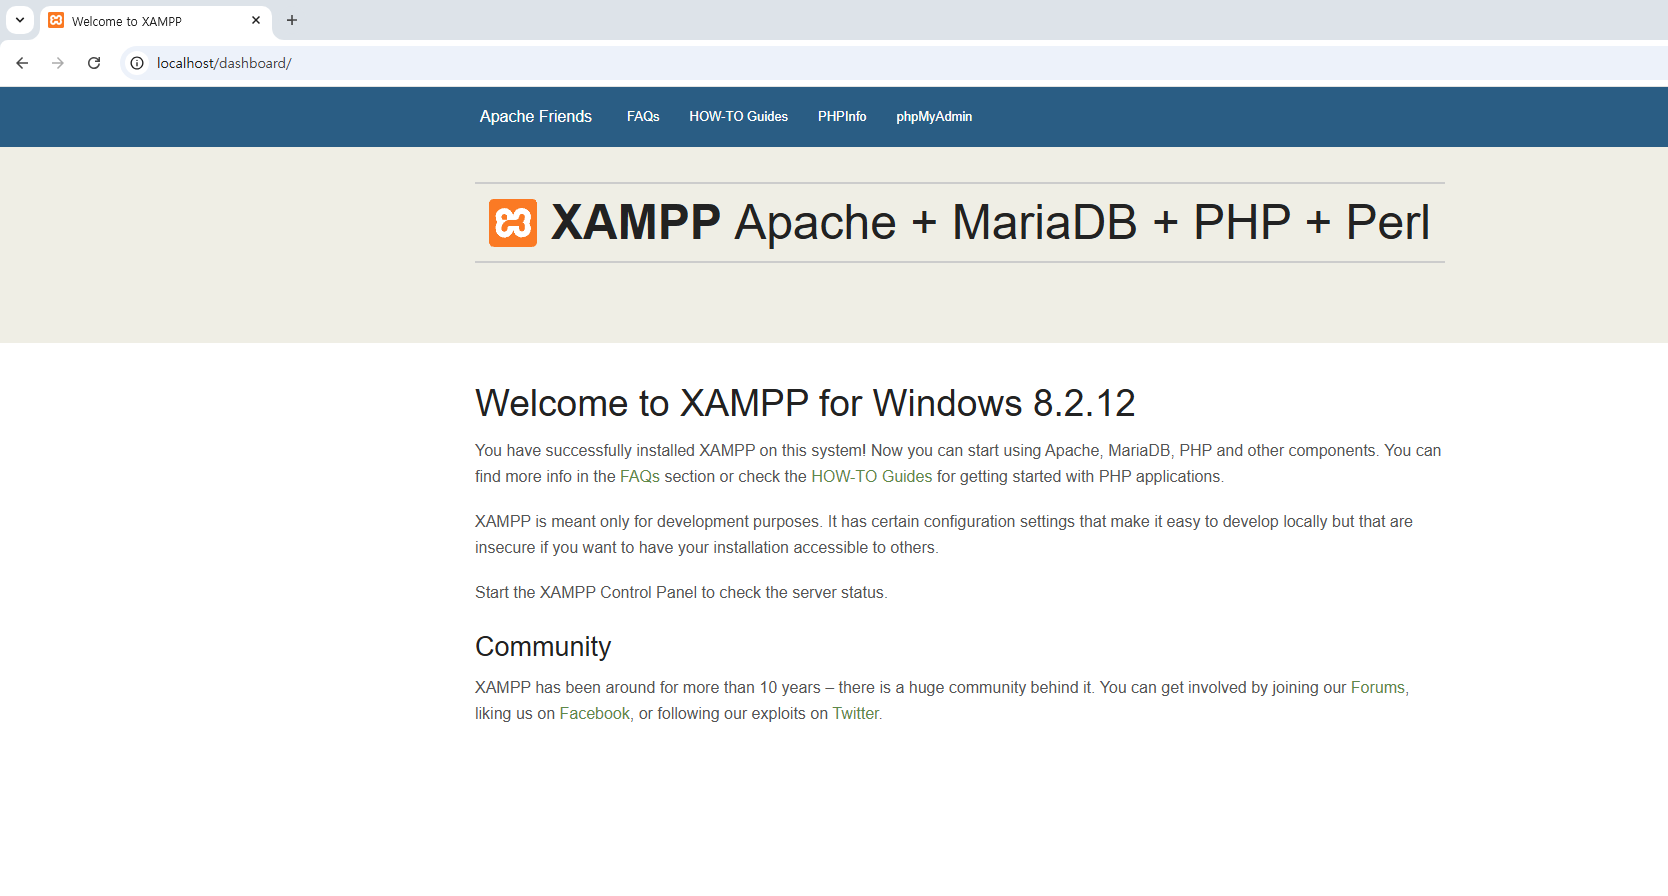Click the orange XAMPP logo in the header
This screenshot has height=896, width=1668.
(513, 223)
